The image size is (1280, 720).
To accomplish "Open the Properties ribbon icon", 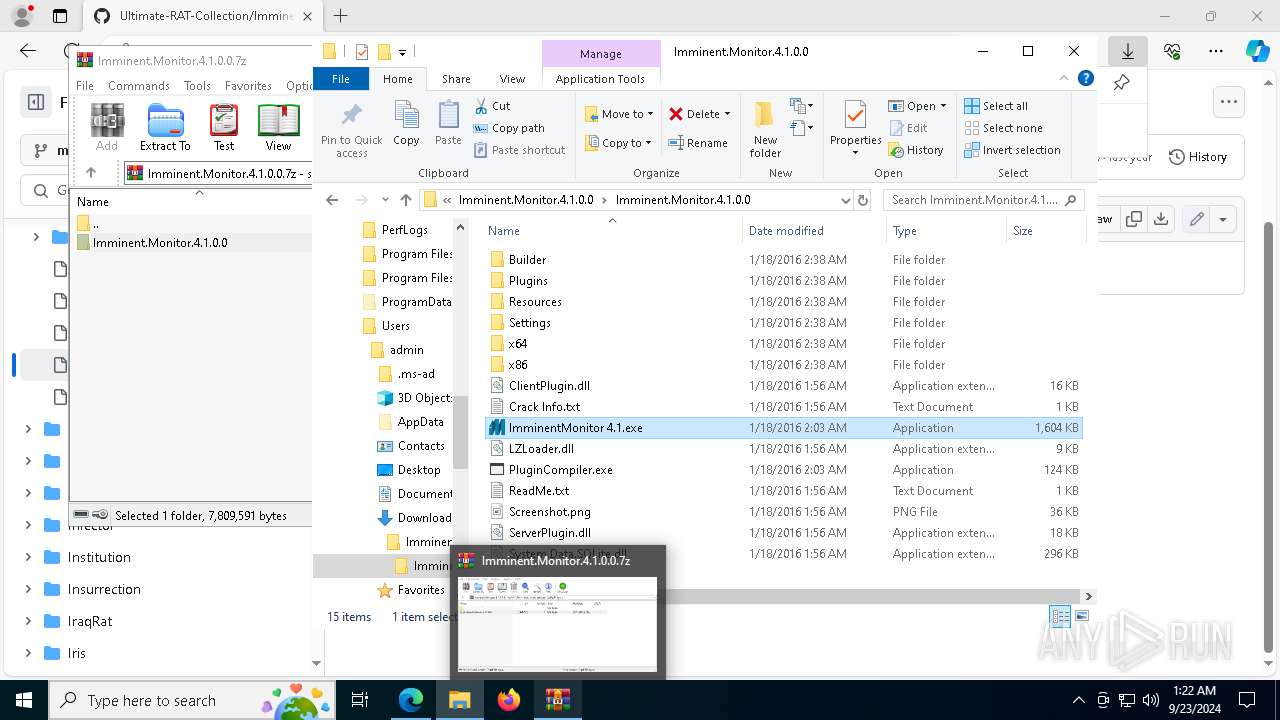I will 855,115.
